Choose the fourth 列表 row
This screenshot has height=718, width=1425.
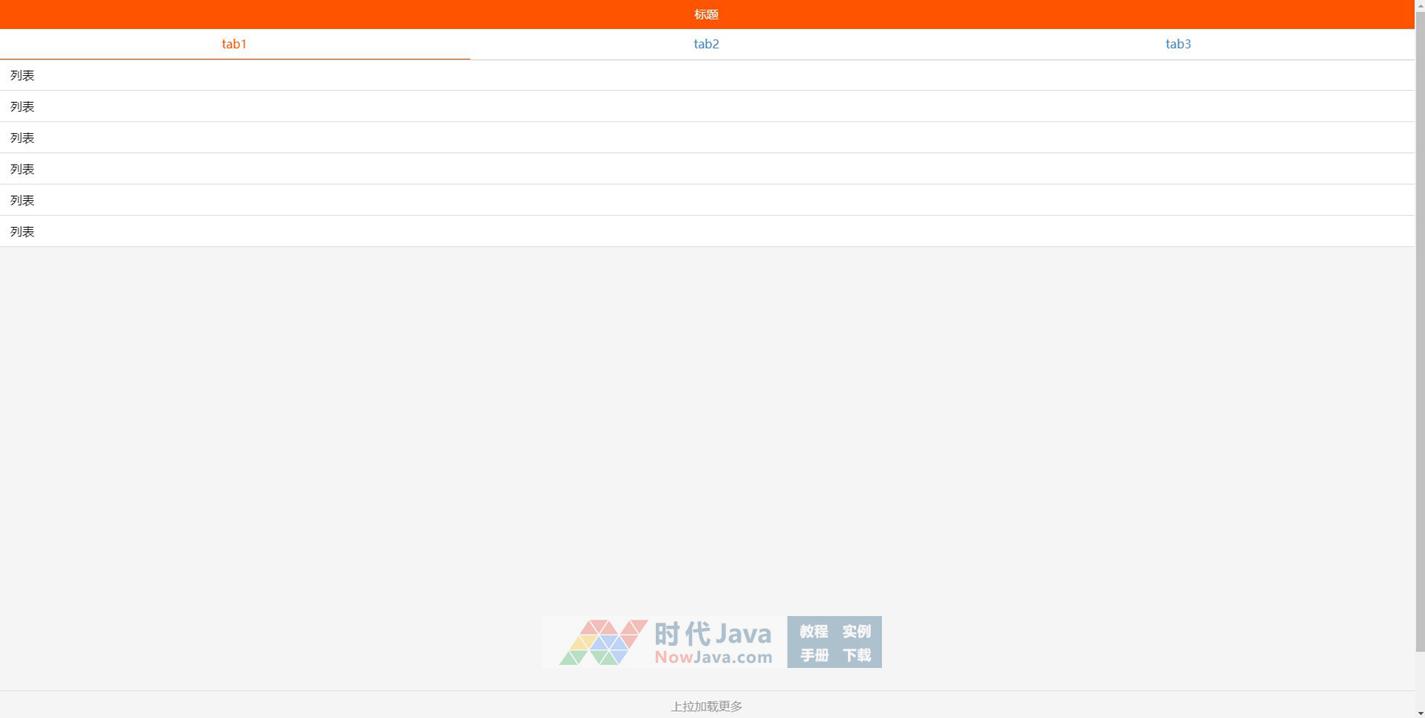pyautogui.click(x=22, y=169)
